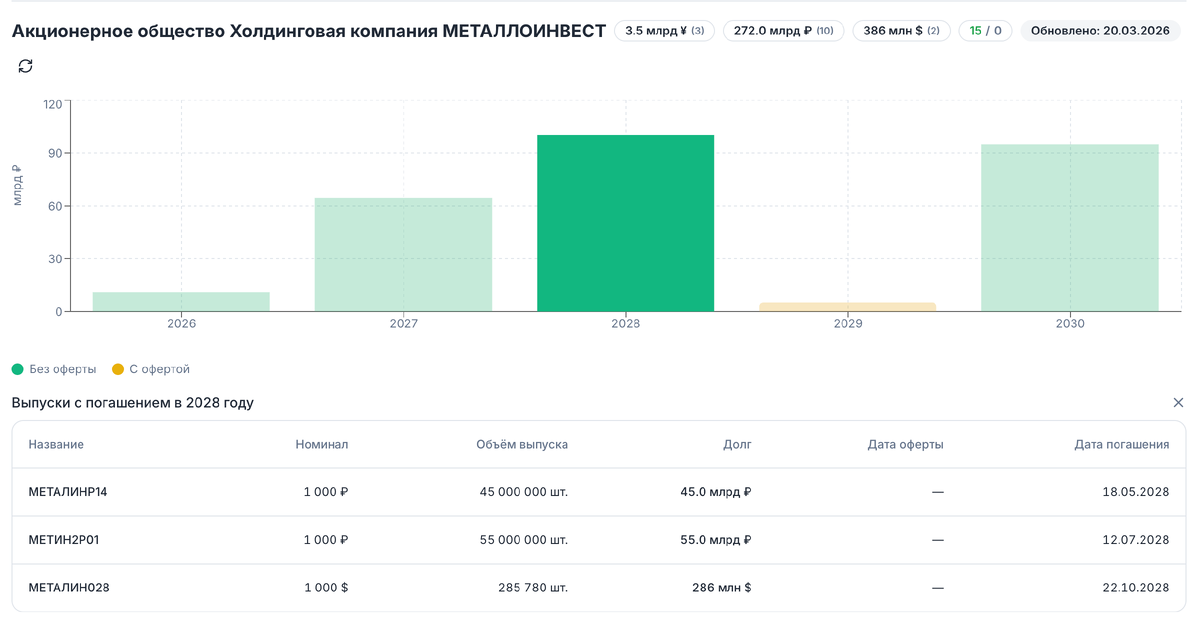Click the maturity date 12.07.2028
The width and height of the screenshot is (1200, 623).
tap(1136, 540)
